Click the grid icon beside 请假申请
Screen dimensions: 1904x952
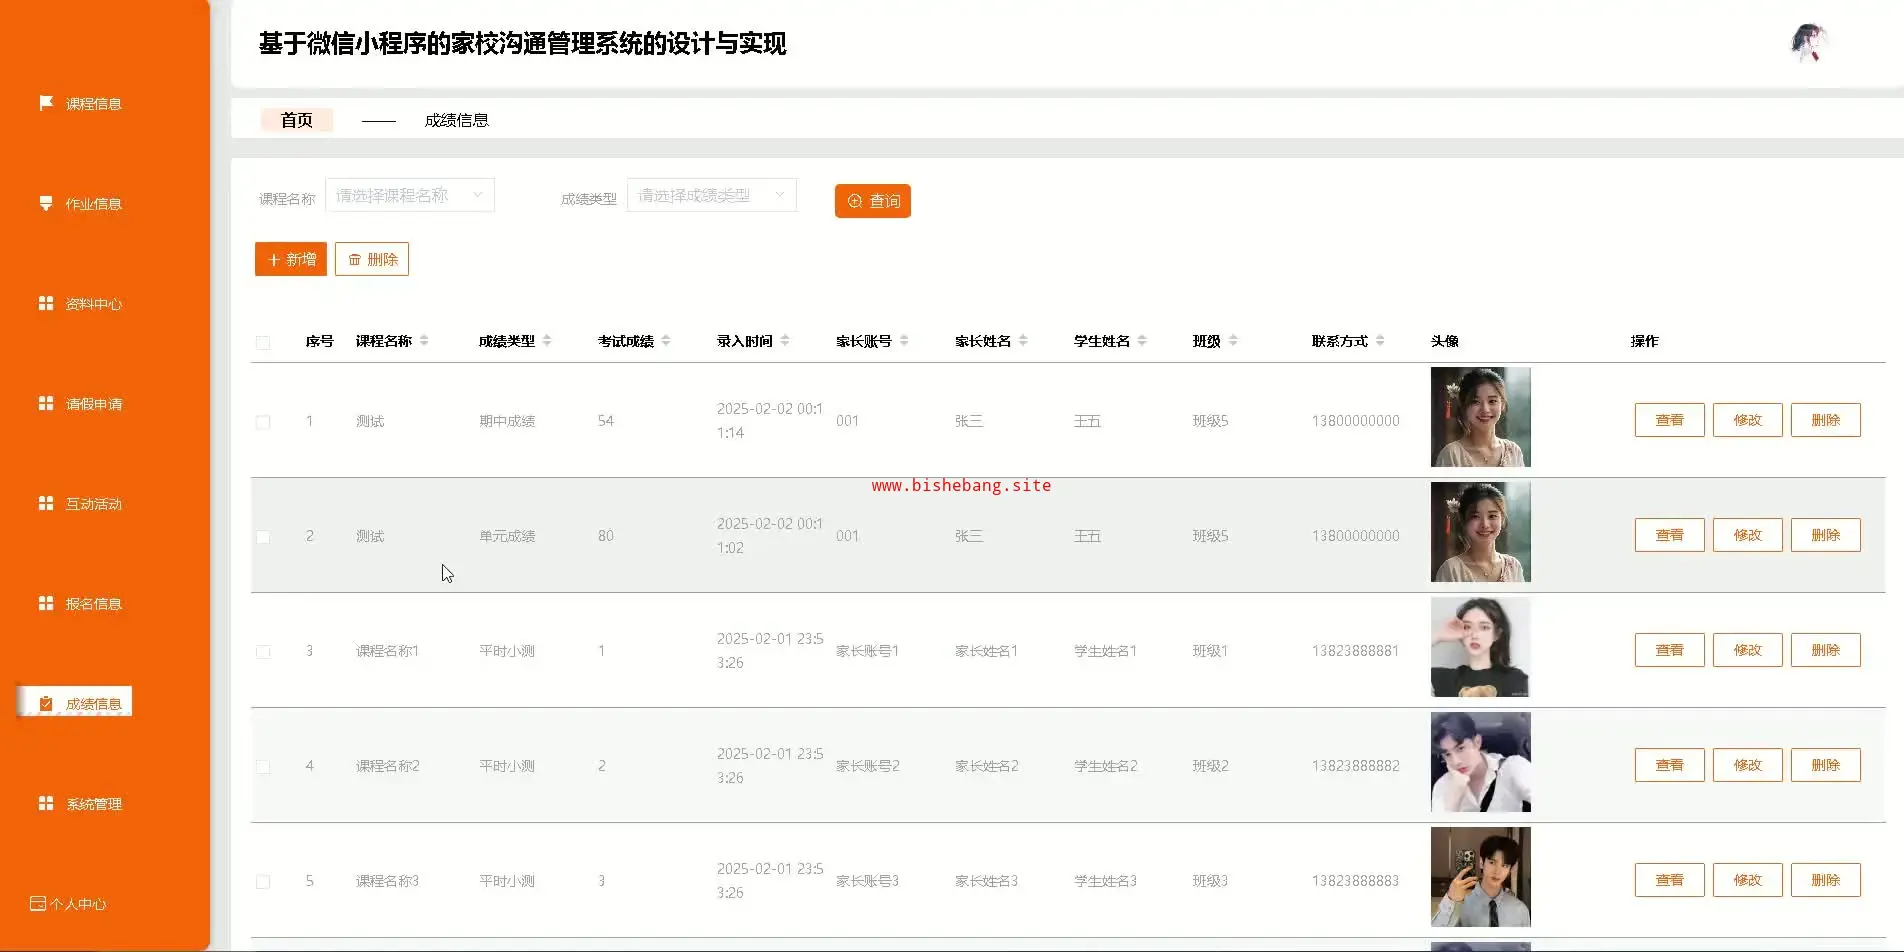tap(46, 403)
